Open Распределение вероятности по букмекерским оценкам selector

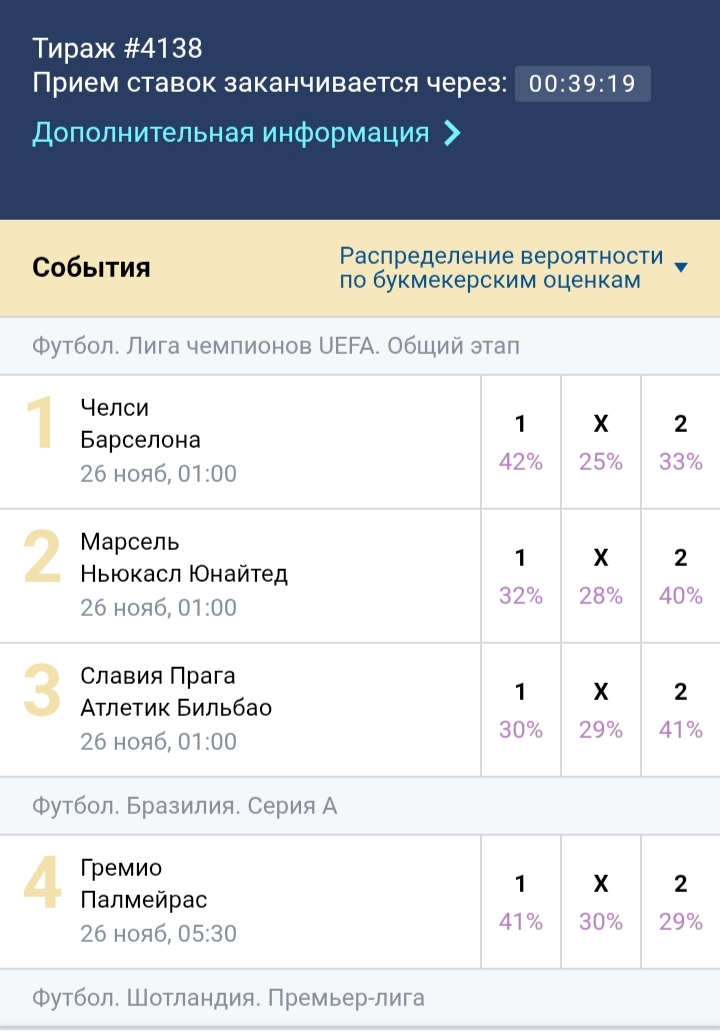(x=501, y=267)
